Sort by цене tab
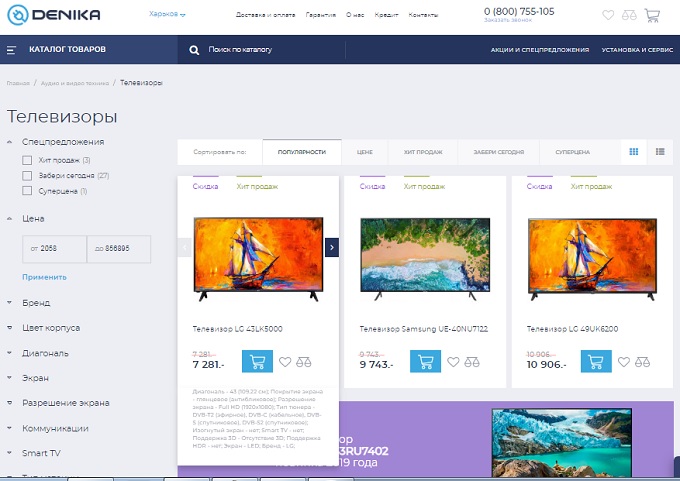 365,152
